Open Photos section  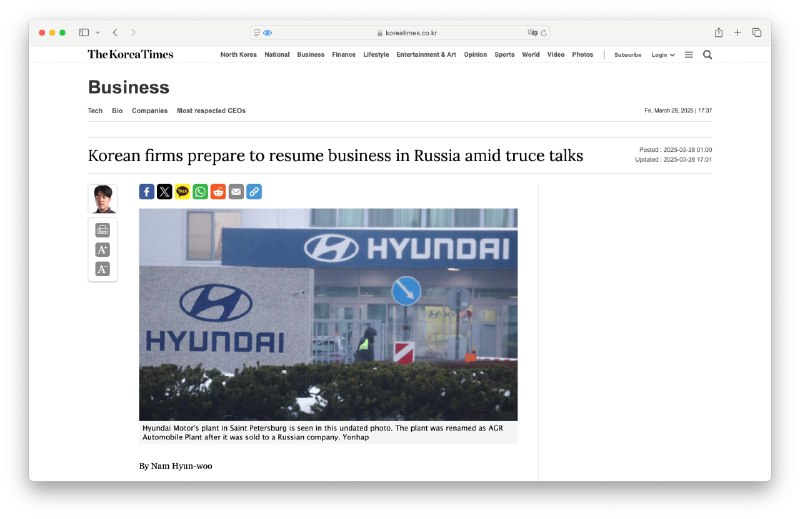(583, 55)
